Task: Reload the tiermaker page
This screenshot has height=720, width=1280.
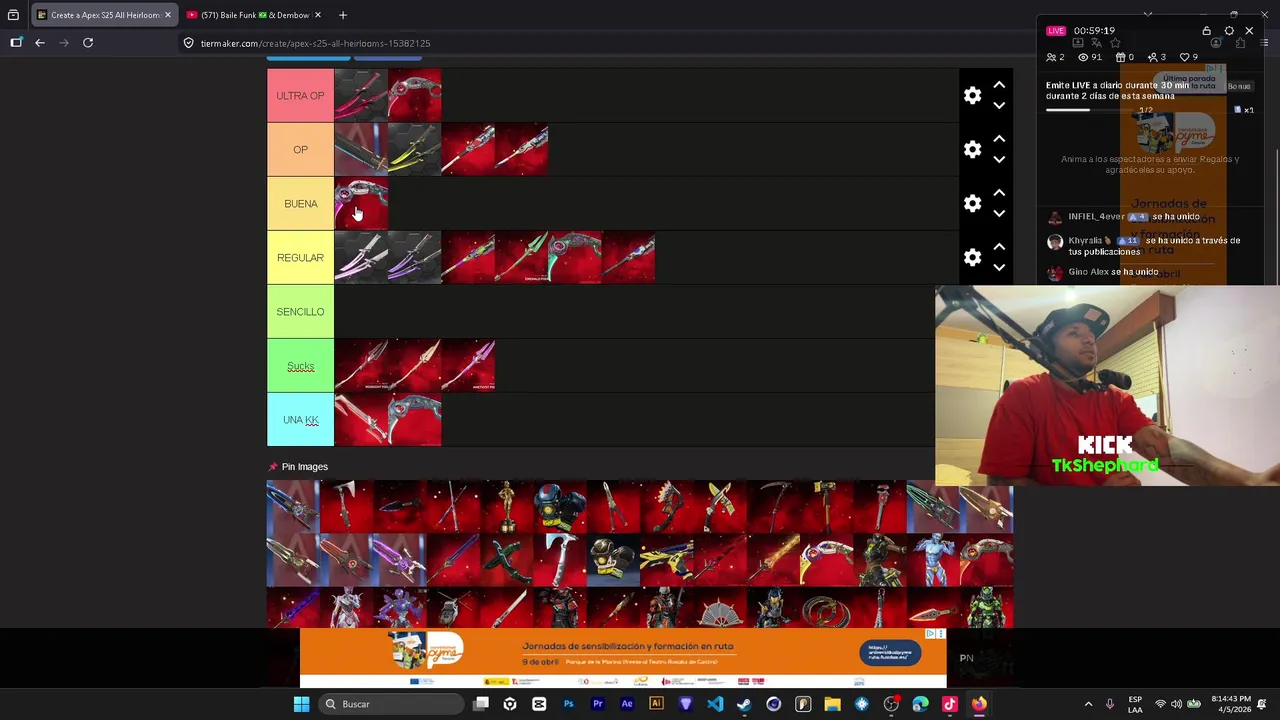Action: click(x=88, y=43)
